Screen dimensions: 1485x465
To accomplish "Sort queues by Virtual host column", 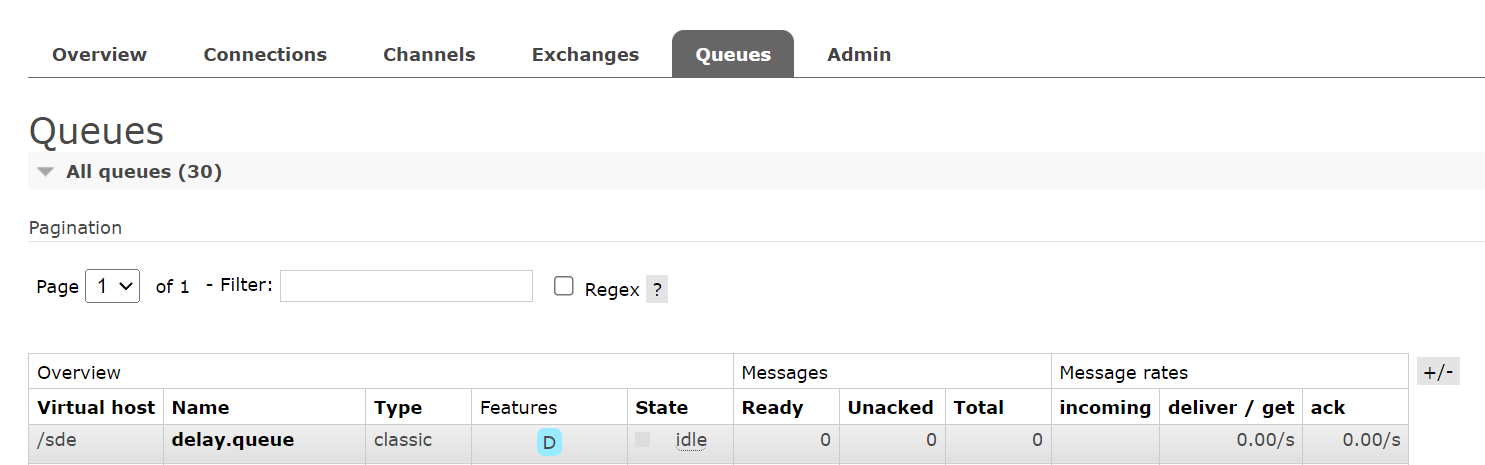I will tap(96, 407).
